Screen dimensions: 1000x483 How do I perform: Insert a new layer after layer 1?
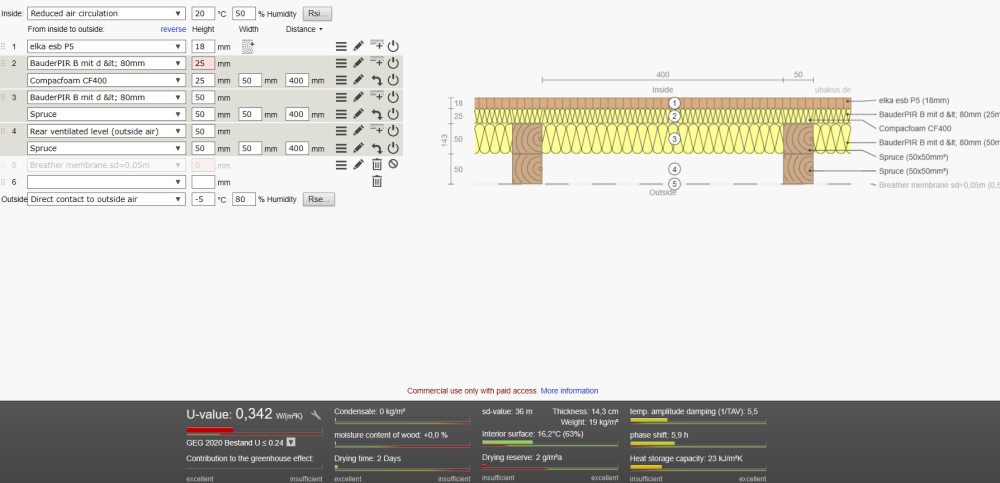tap(377, 45)
